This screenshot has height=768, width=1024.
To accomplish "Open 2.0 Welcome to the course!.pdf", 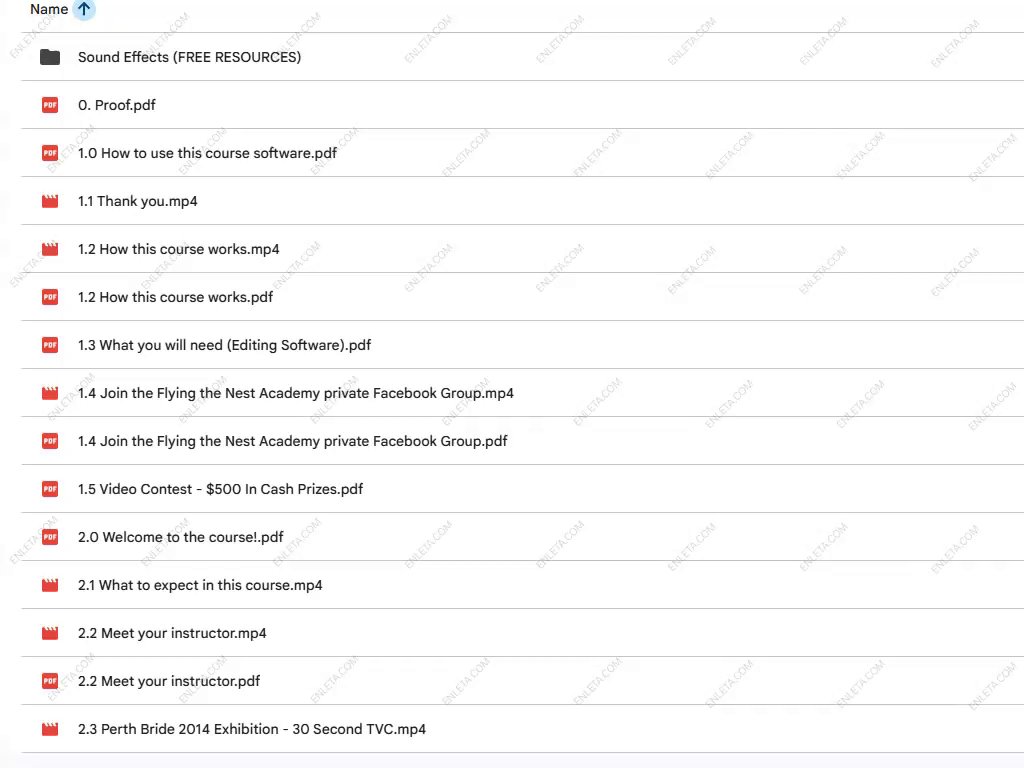I will tap(180, 537).
